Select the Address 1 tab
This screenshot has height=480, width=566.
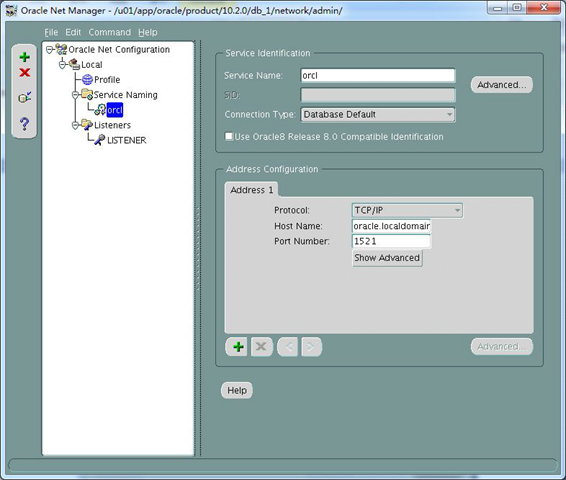pyautogui.click(x=252, y=190)
